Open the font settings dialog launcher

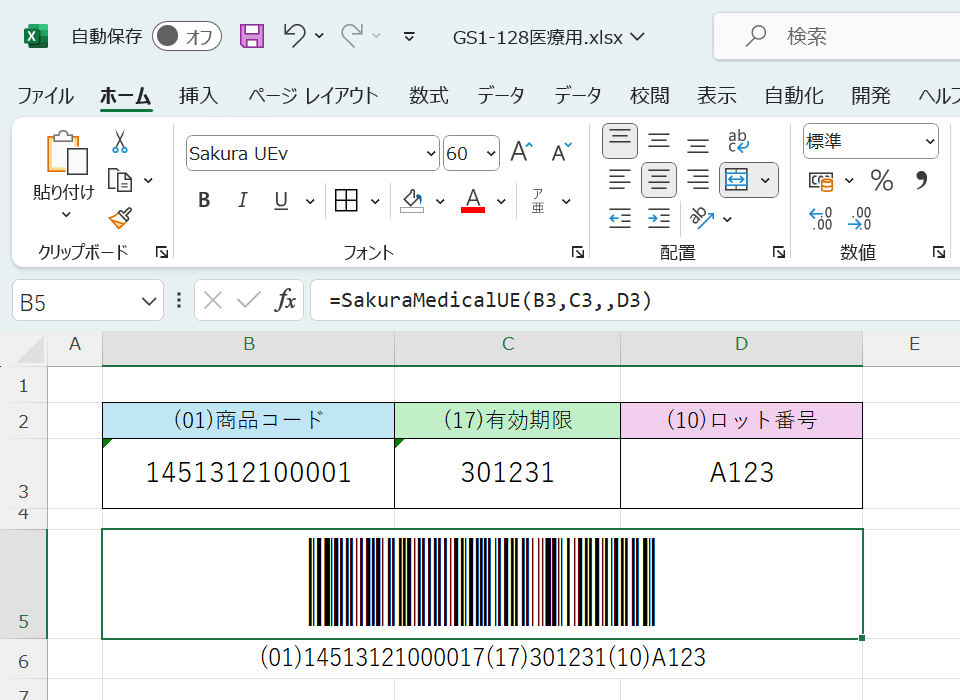pyautogui.click(x=577, y=252)
